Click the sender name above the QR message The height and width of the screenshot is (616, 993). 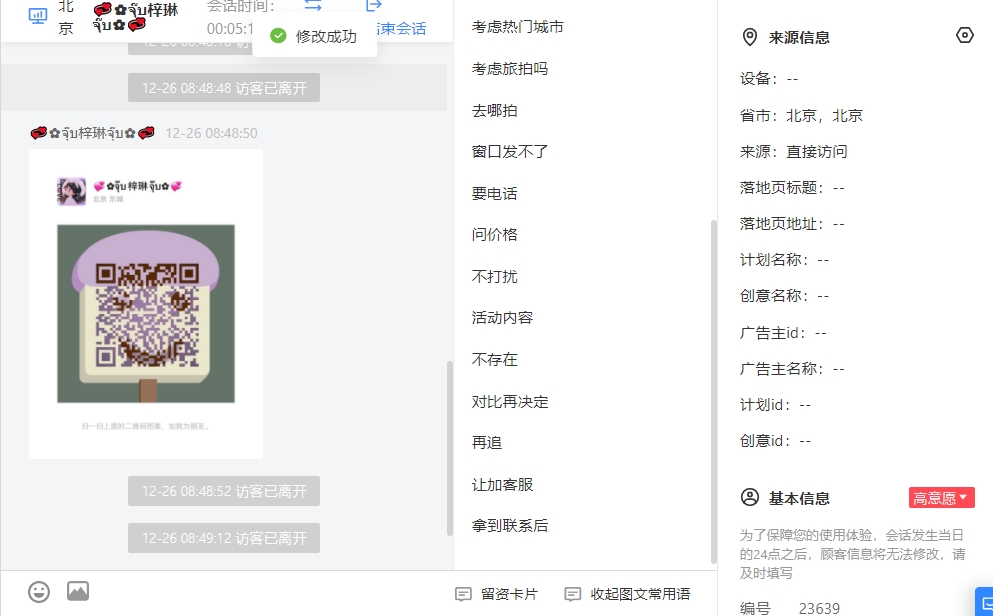tap(92, 133)
